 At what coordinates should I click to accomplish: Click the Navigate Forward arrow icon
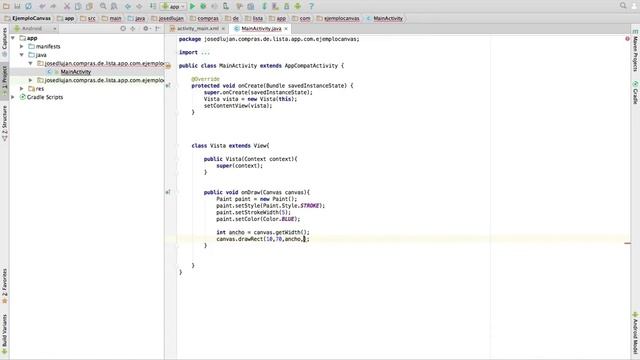[x=139, y=6]
